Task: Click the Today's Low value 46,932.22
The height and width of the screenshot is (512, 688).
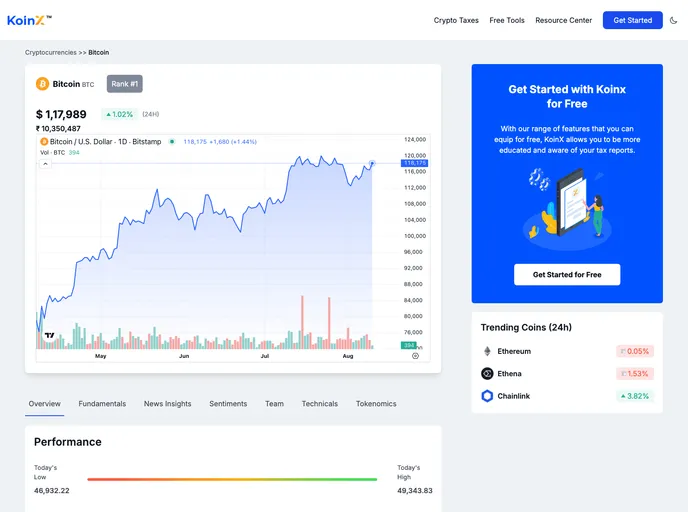Action: 52,491
